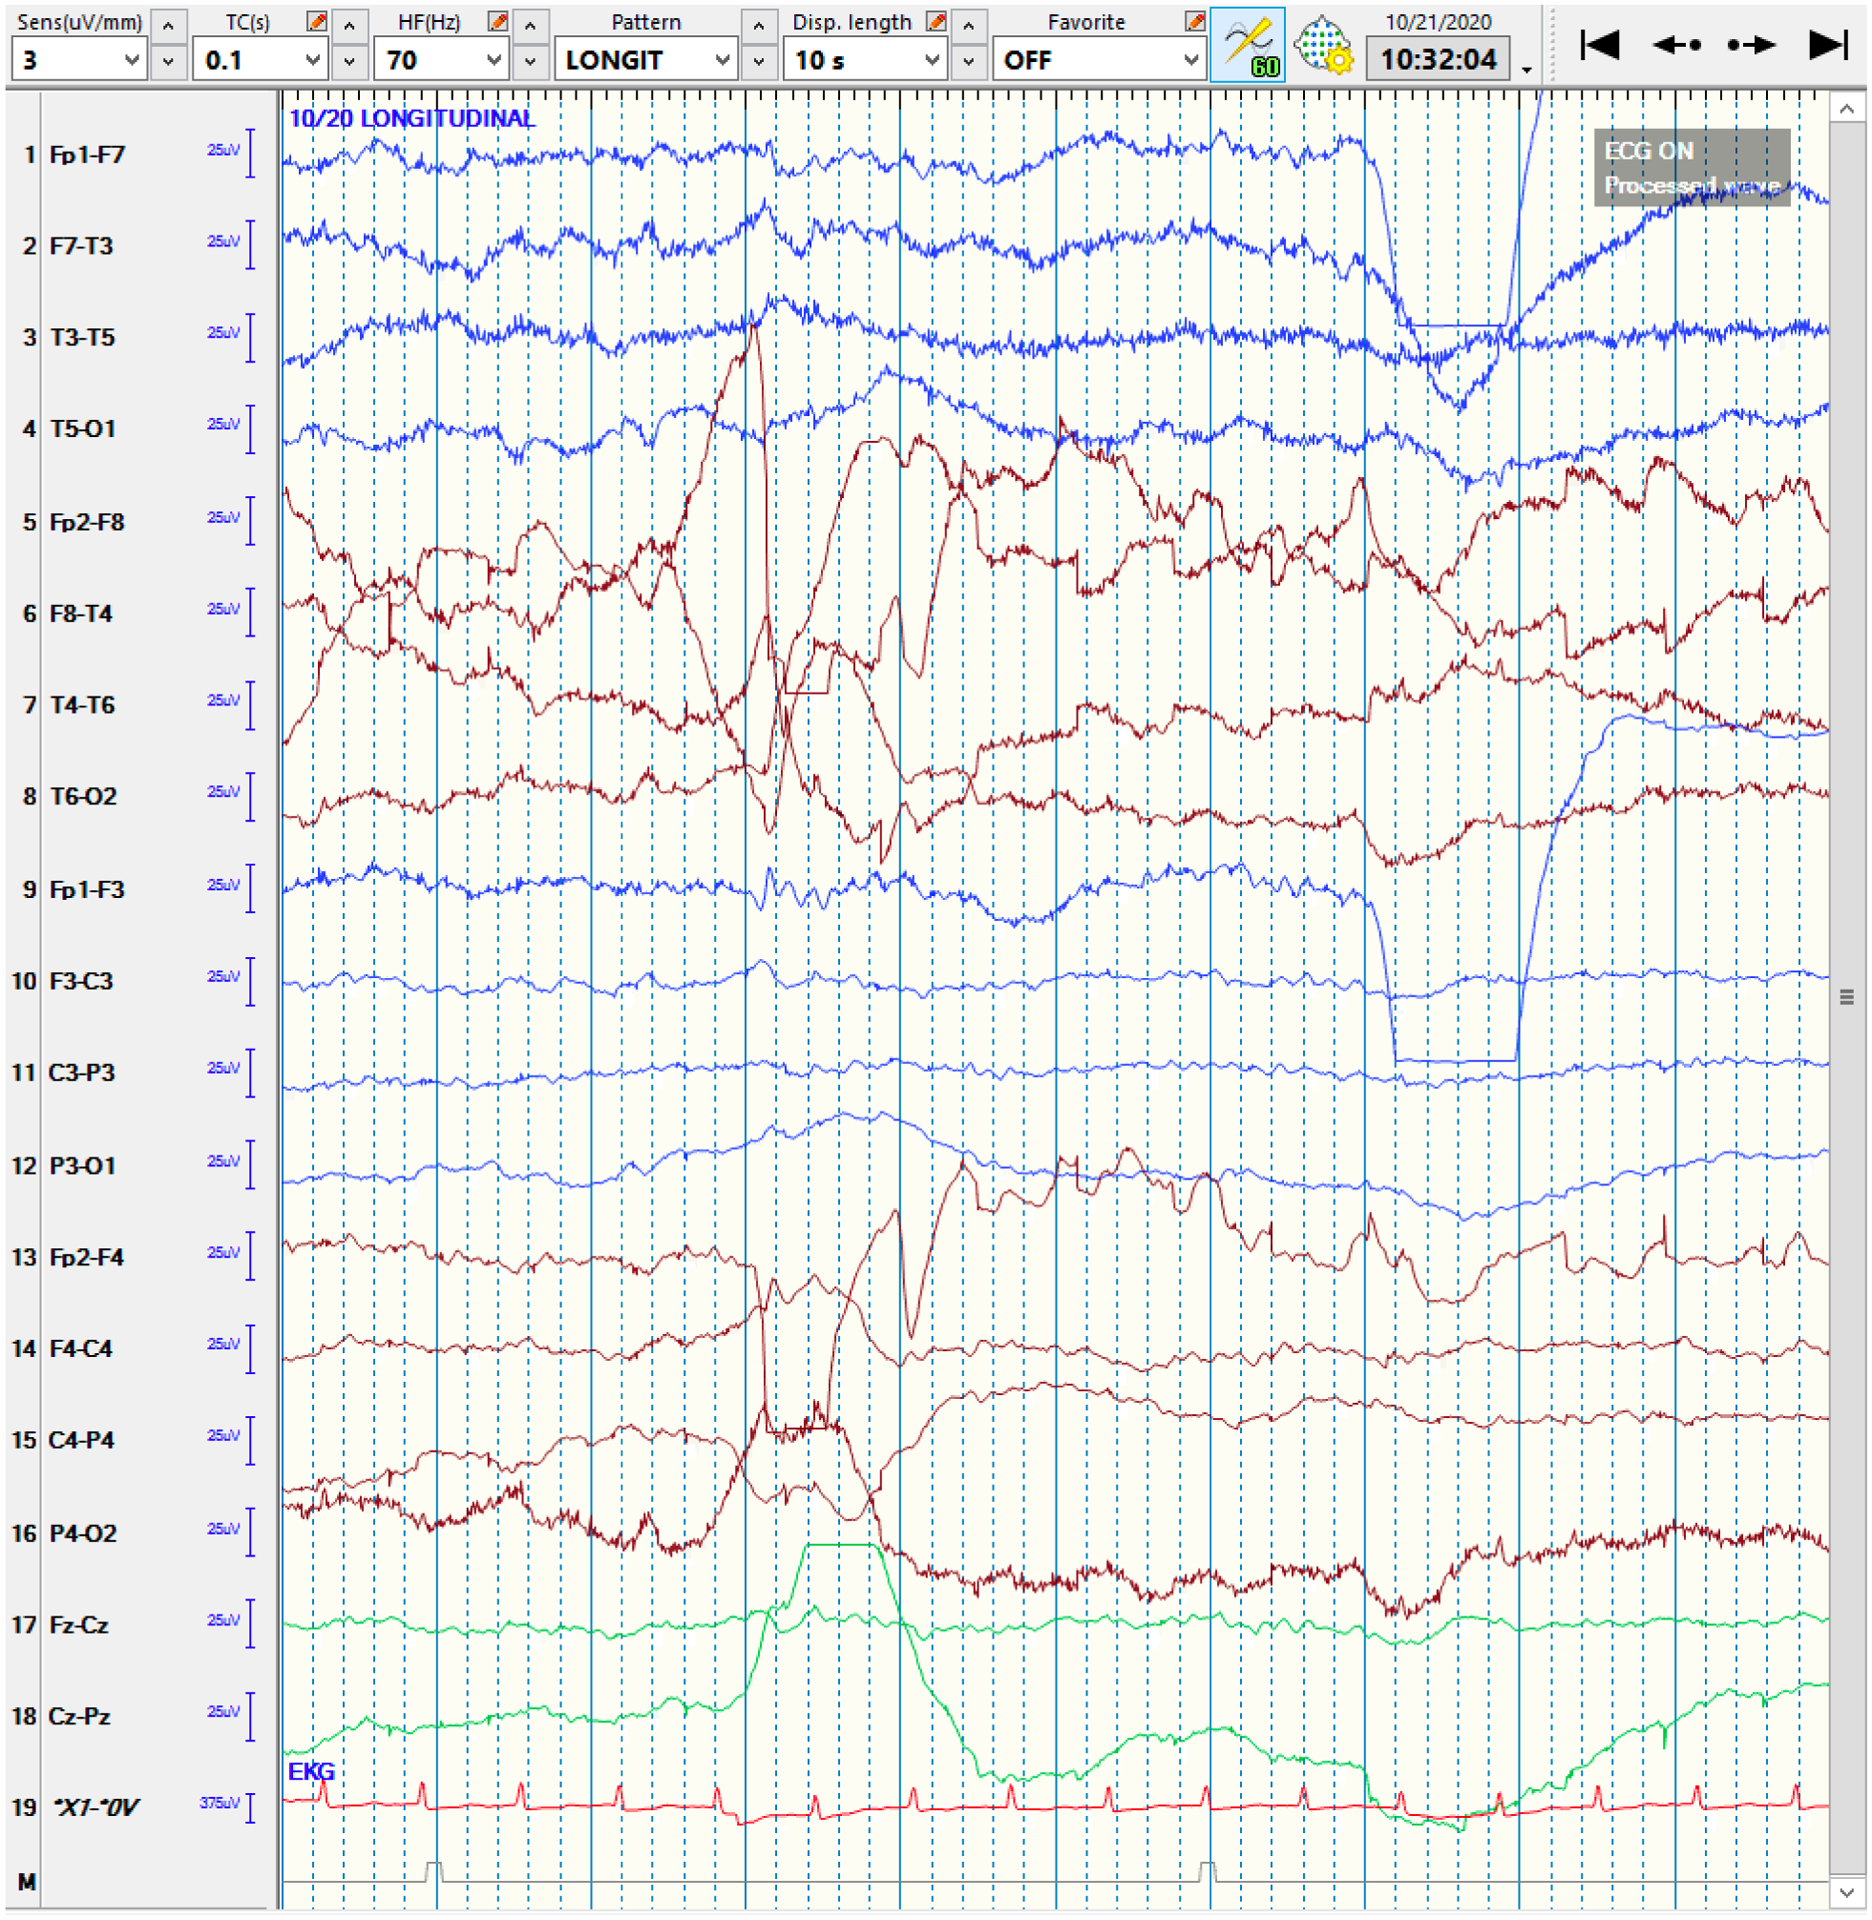Select channel 4 T5-O1 label

click(83, 428)
